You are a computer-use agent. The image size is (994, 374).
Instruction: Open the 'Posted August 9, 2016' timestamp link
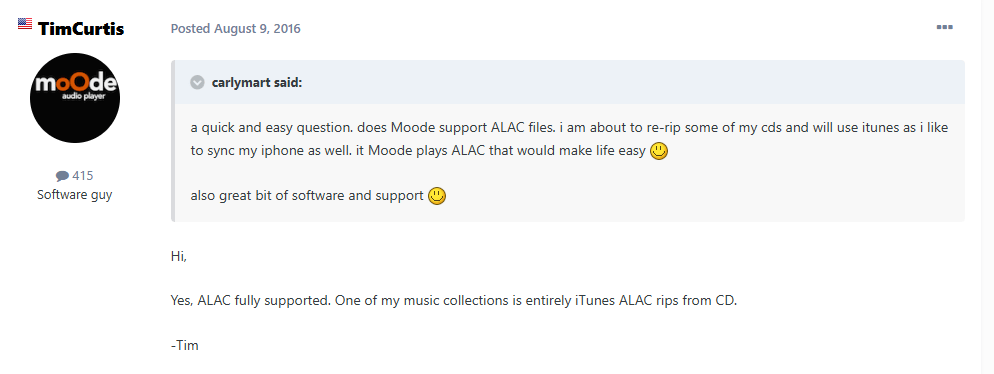[236, 29]
